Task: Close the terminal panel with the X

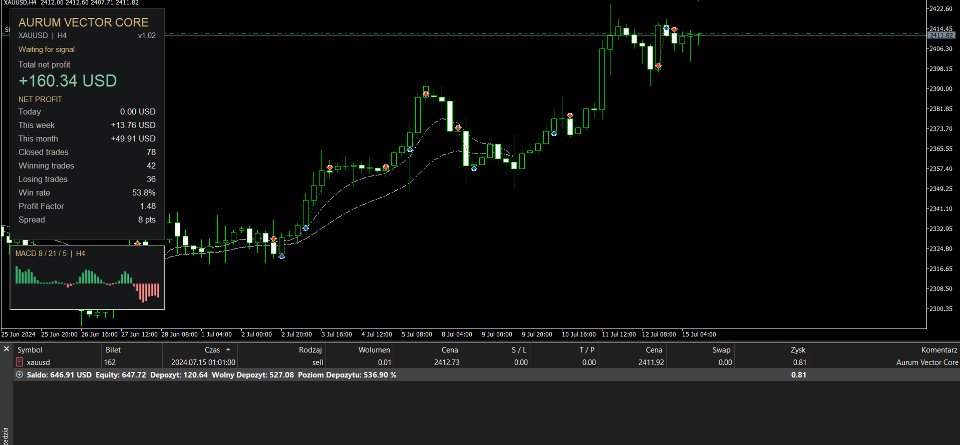Action: (6, 349)
